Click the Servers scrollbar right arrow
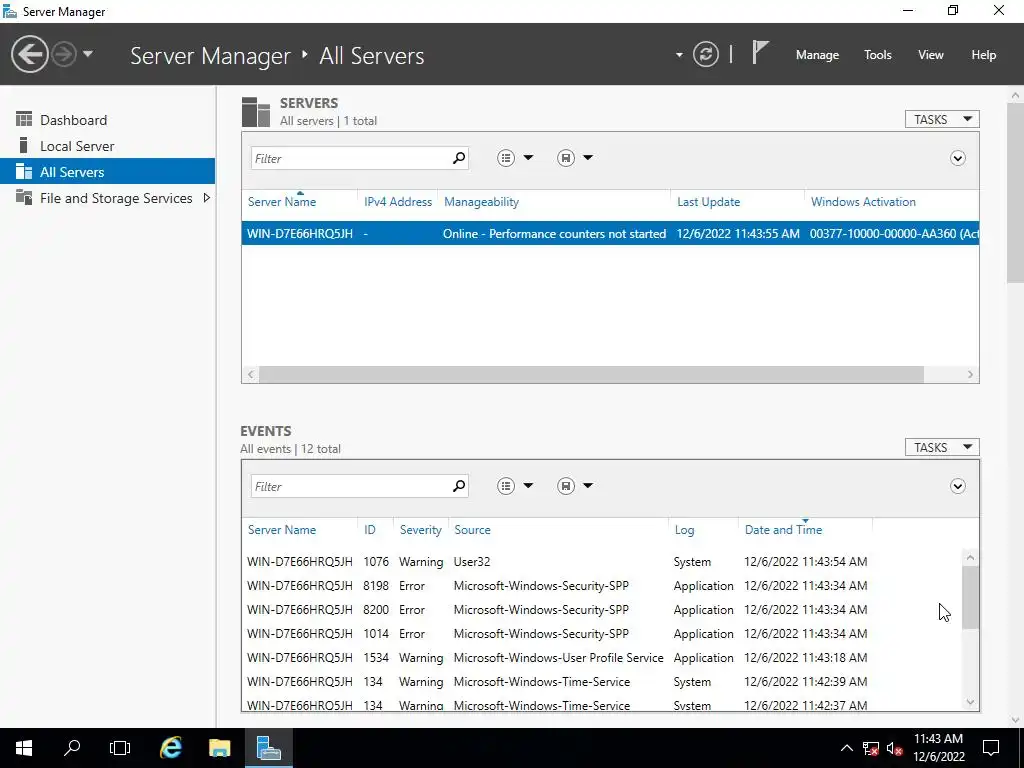 (x=970, y=374)
